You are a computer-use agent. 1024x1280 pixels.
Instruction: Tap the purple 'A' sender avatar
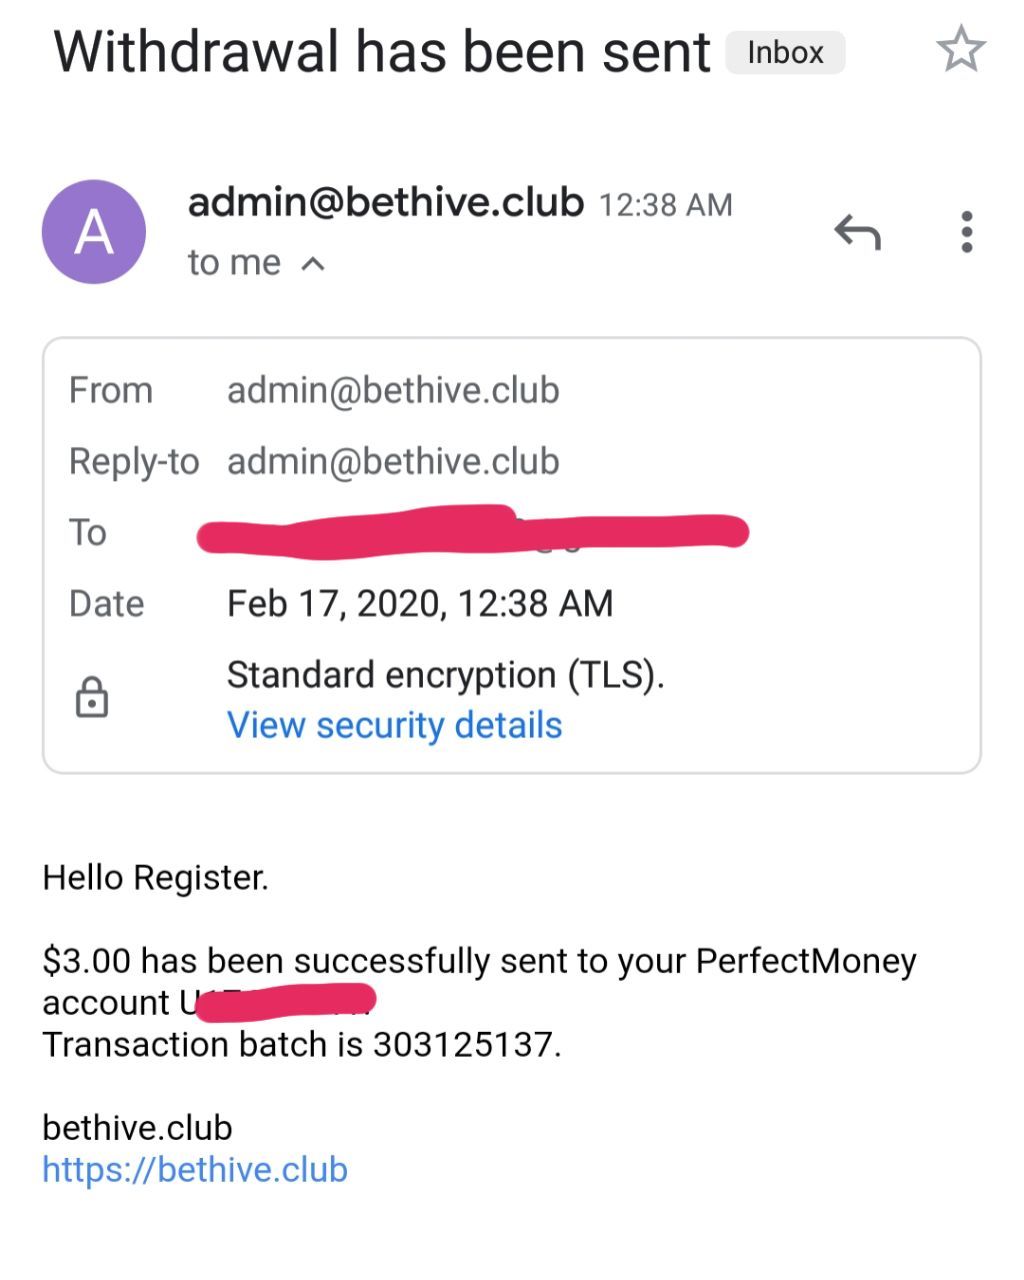click(x=94, y=232)
